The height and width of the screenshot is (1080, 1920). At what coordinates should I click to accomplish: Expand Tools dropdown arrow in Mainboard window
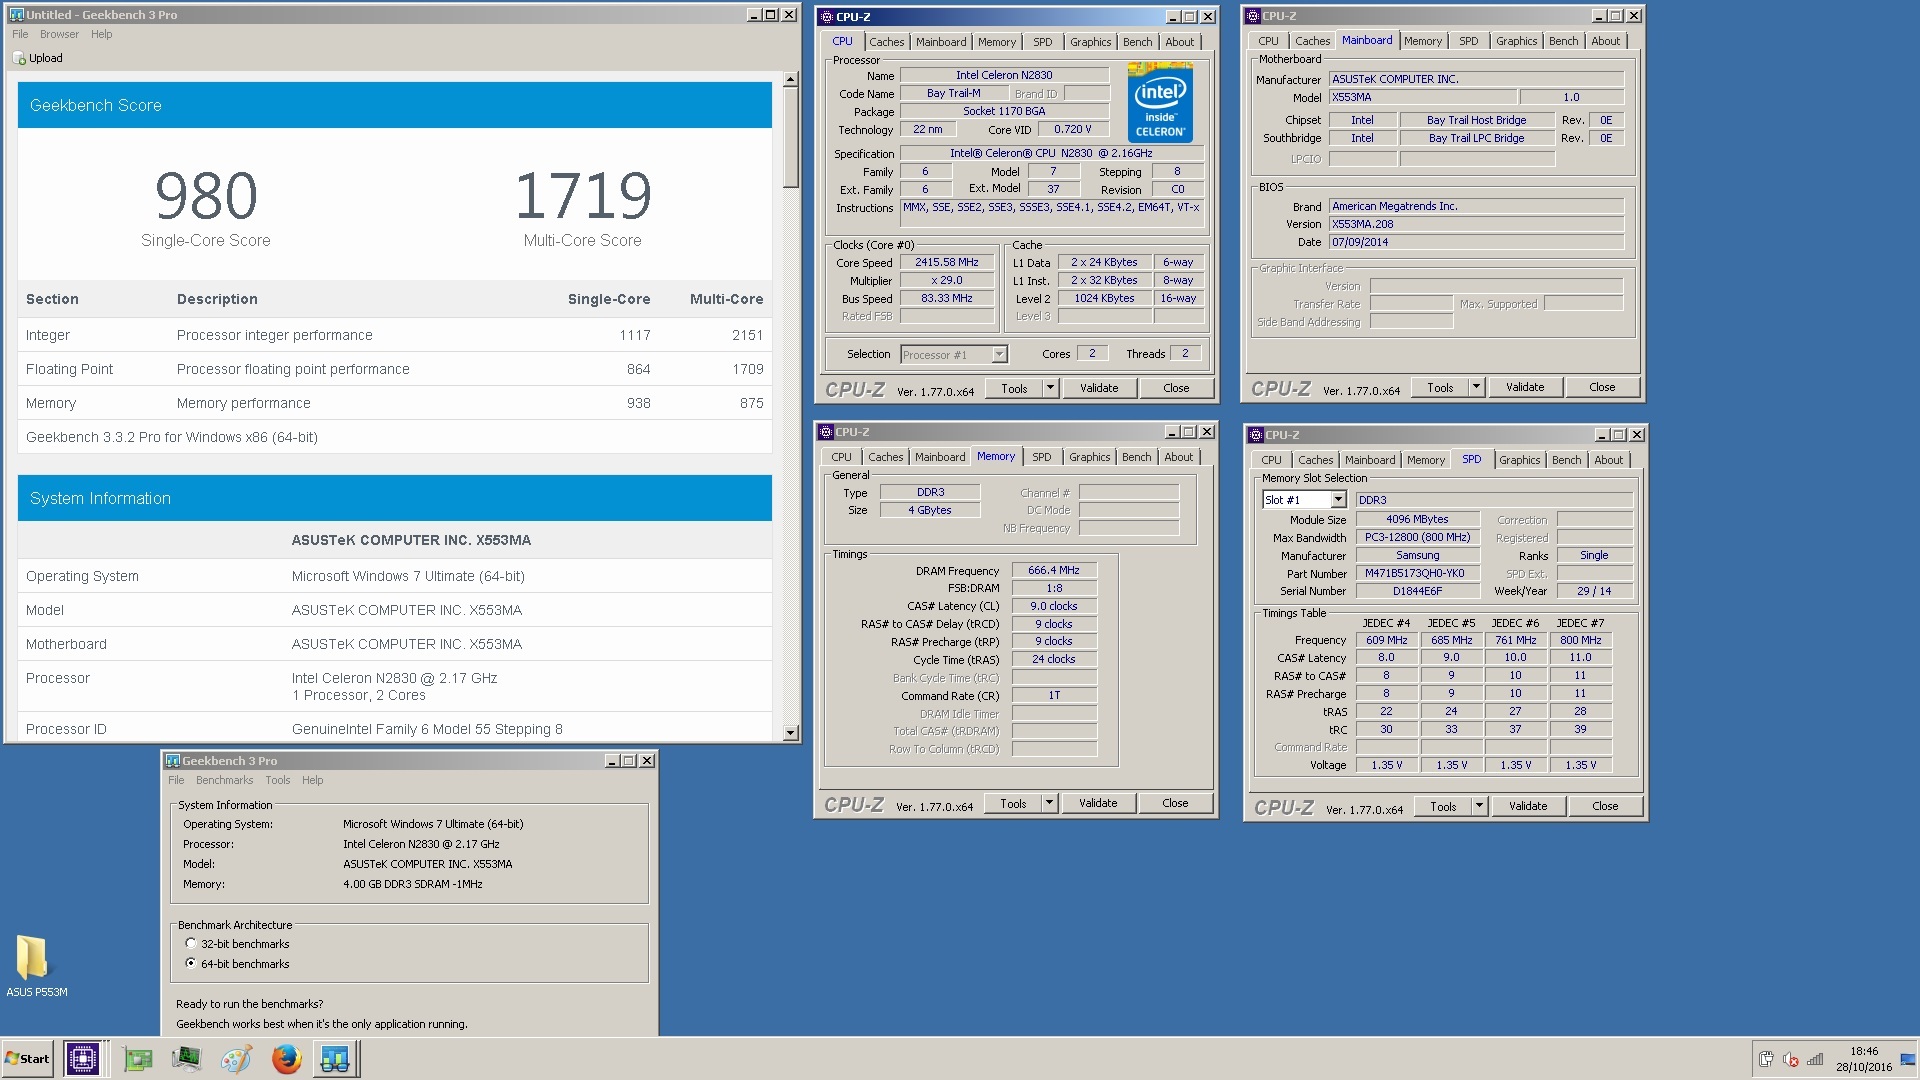1476,387
